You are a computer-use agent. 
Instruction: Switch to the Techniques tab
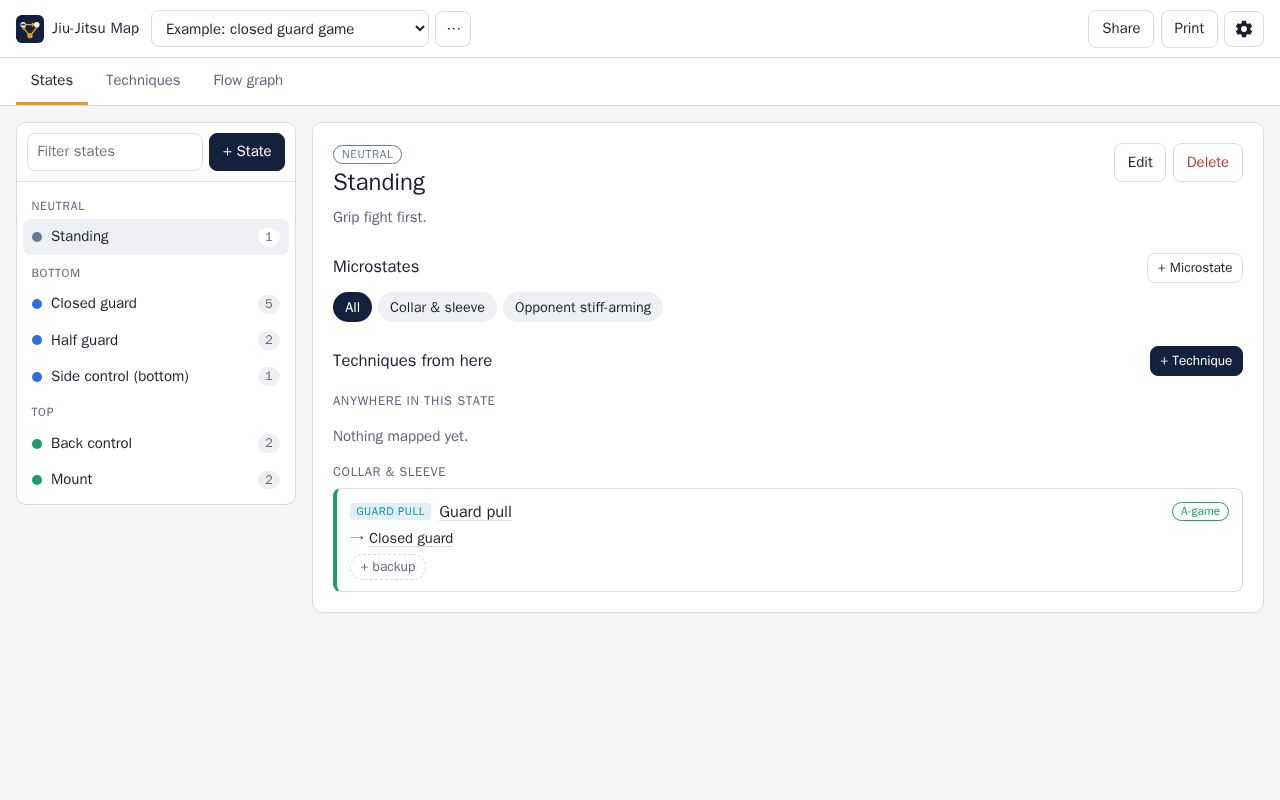point(143,80)
